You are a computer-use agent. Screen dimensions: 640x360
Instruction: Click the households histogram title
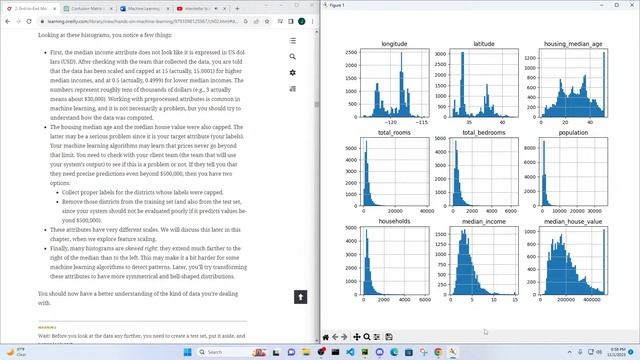point(394,221)
